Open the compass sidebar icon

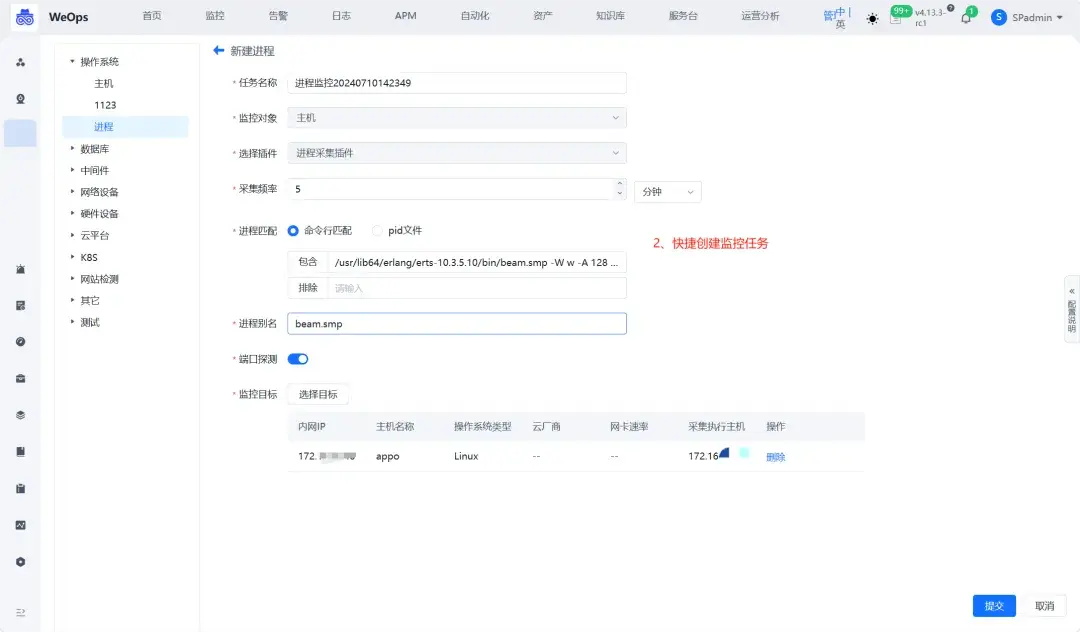tap(21, 341)
